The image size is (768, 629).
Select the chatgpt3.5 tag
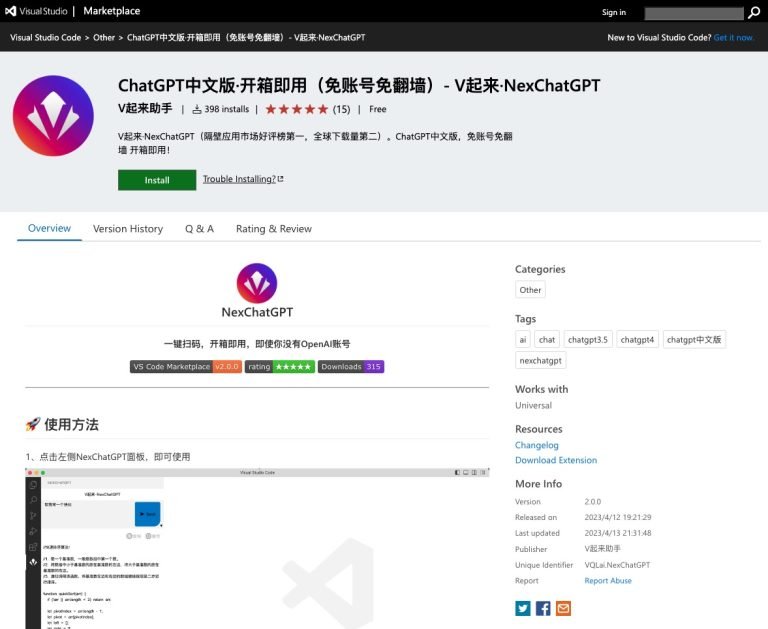pos(588,339)
